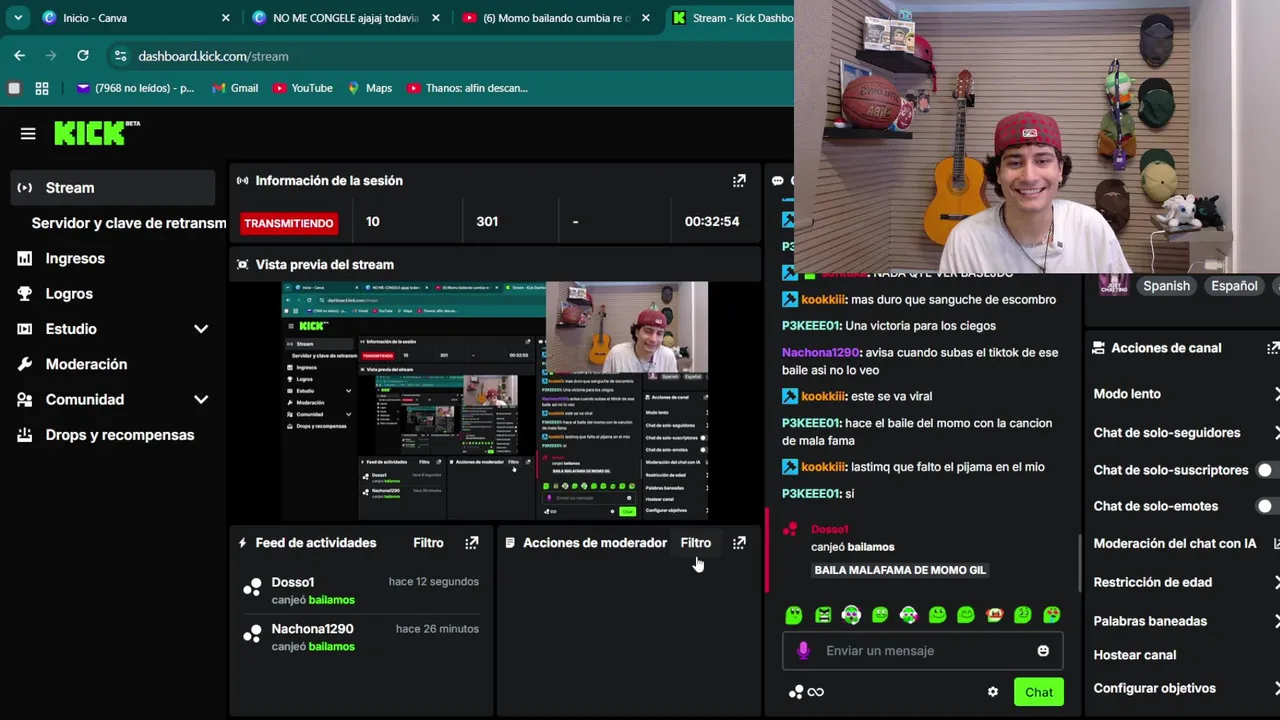Select Stream in the sidebar
Image resolution: width=1280 pixels, height=720 pixels.
pyautogui.click(x=113, y=188)
